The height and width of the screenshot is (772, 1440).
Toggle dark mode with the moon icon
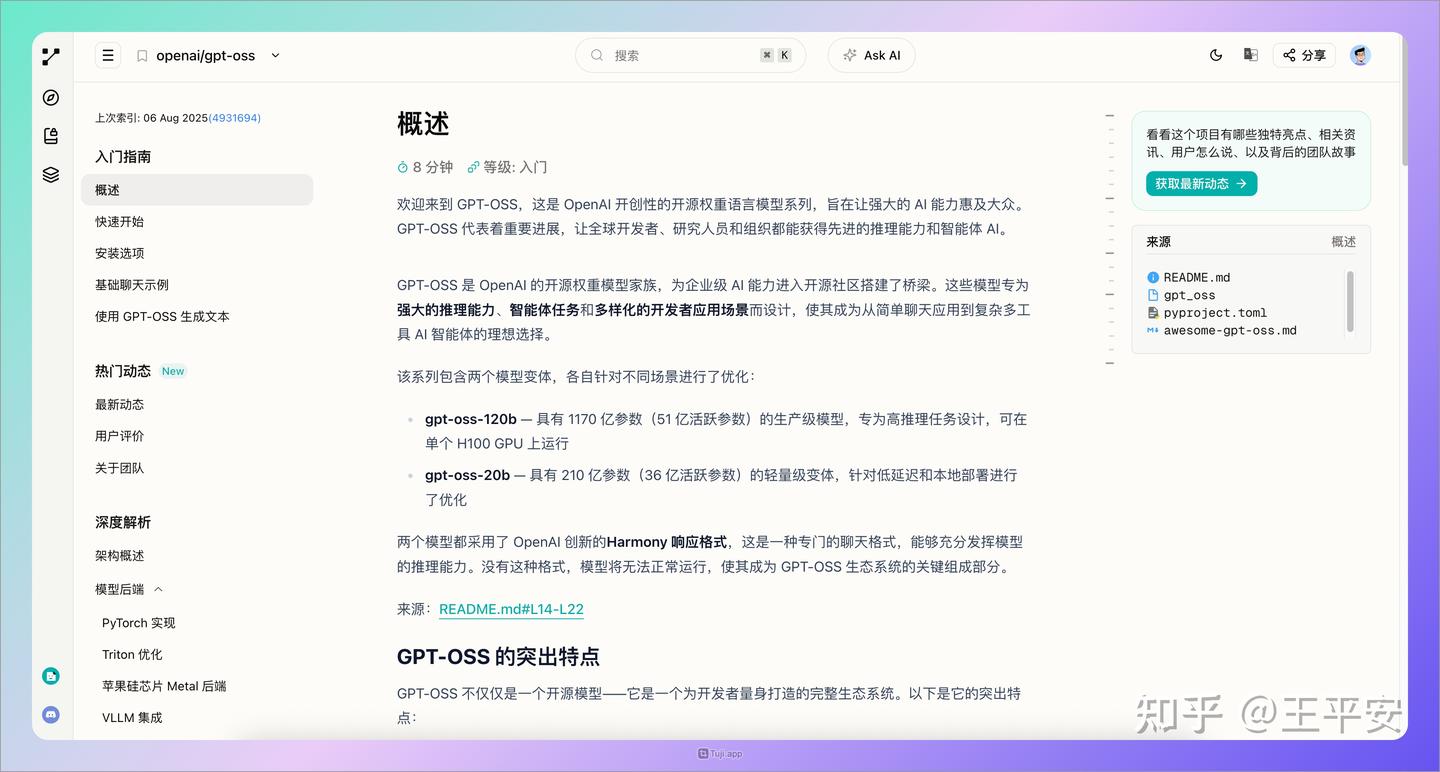point(1215,55)
